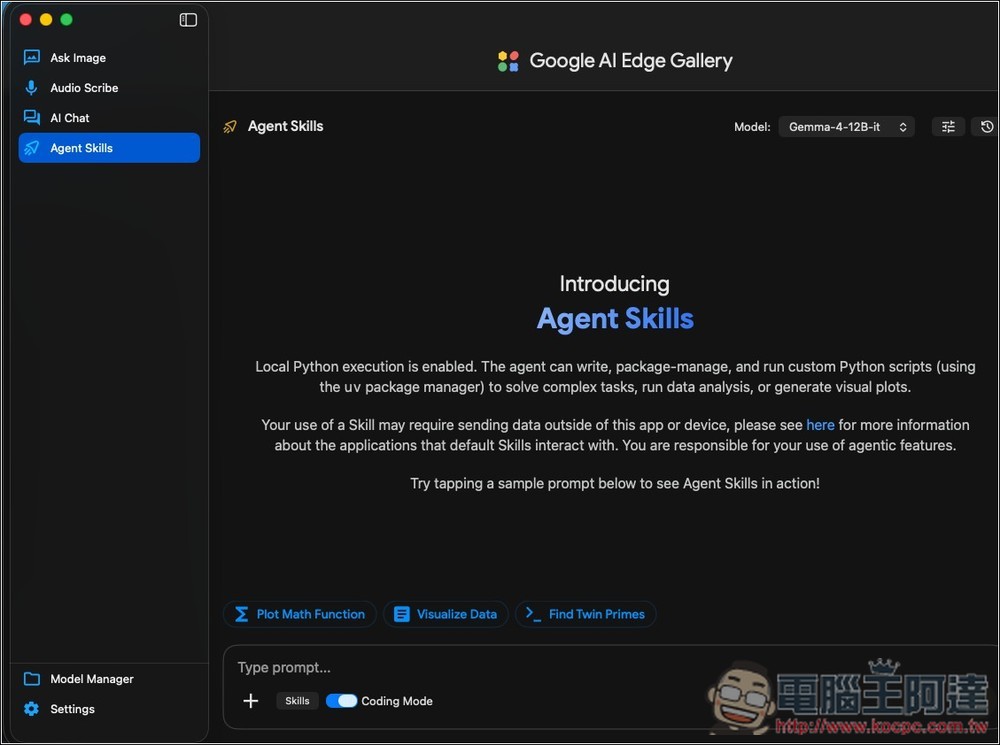The height and width of the screenshot is (745, 1000).
Task: Click the macOS green zoom window button
Action: pos(66,20)
